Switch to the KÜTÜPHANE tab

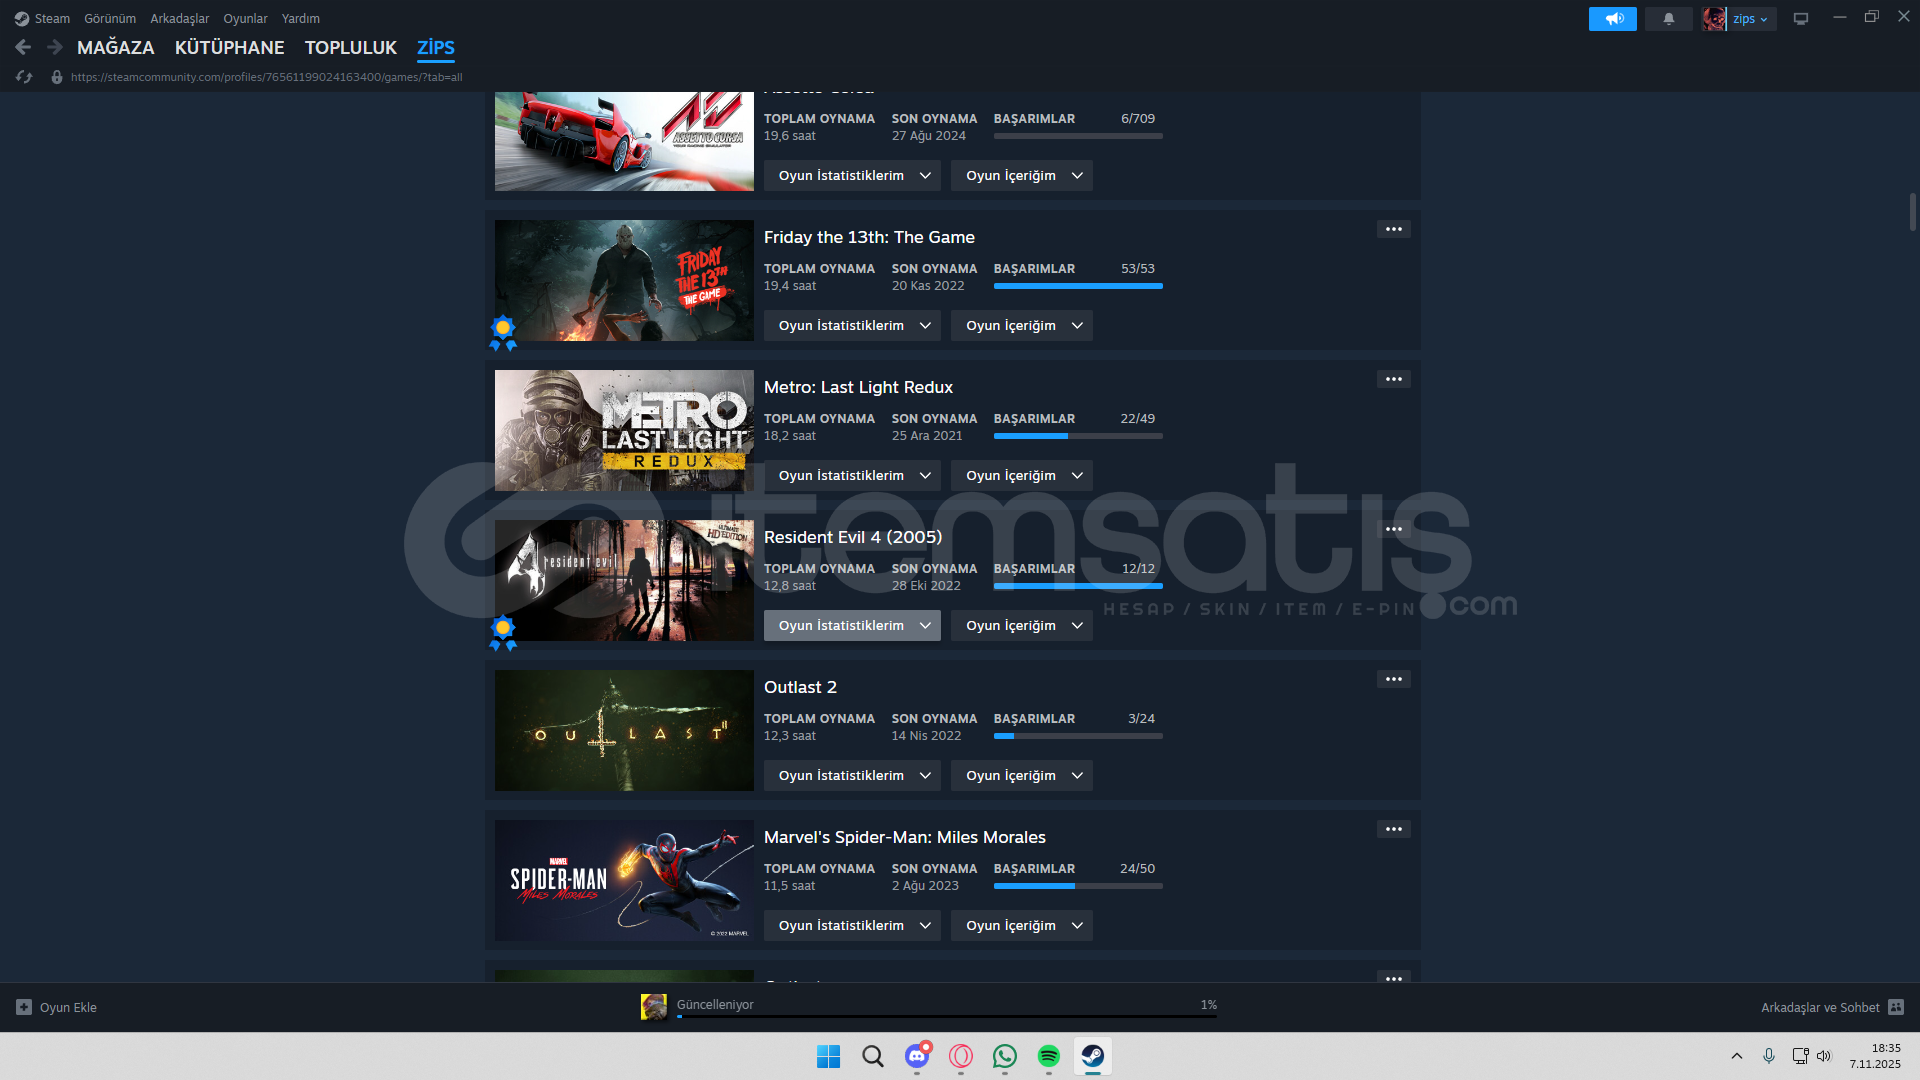tap(229, 47)
